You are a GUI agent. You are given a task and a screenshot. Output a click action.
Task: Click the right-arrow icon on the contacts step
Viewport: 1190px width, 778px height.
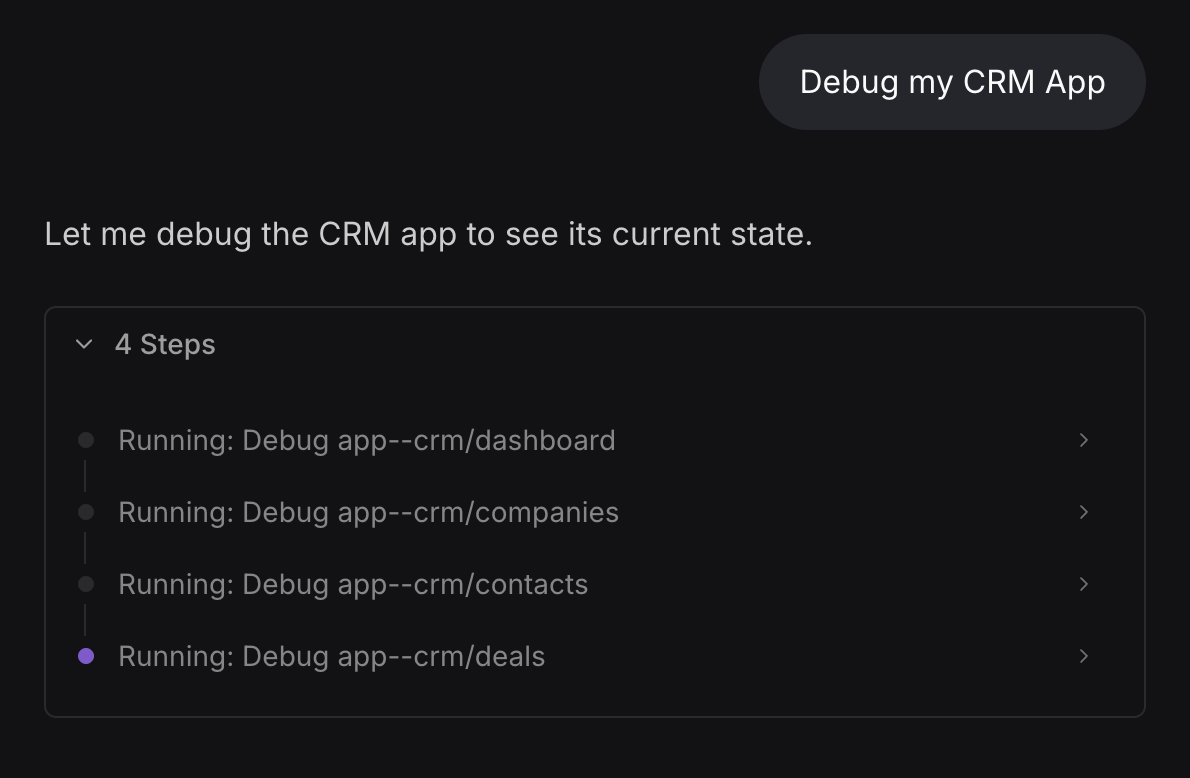(1084, 584)
